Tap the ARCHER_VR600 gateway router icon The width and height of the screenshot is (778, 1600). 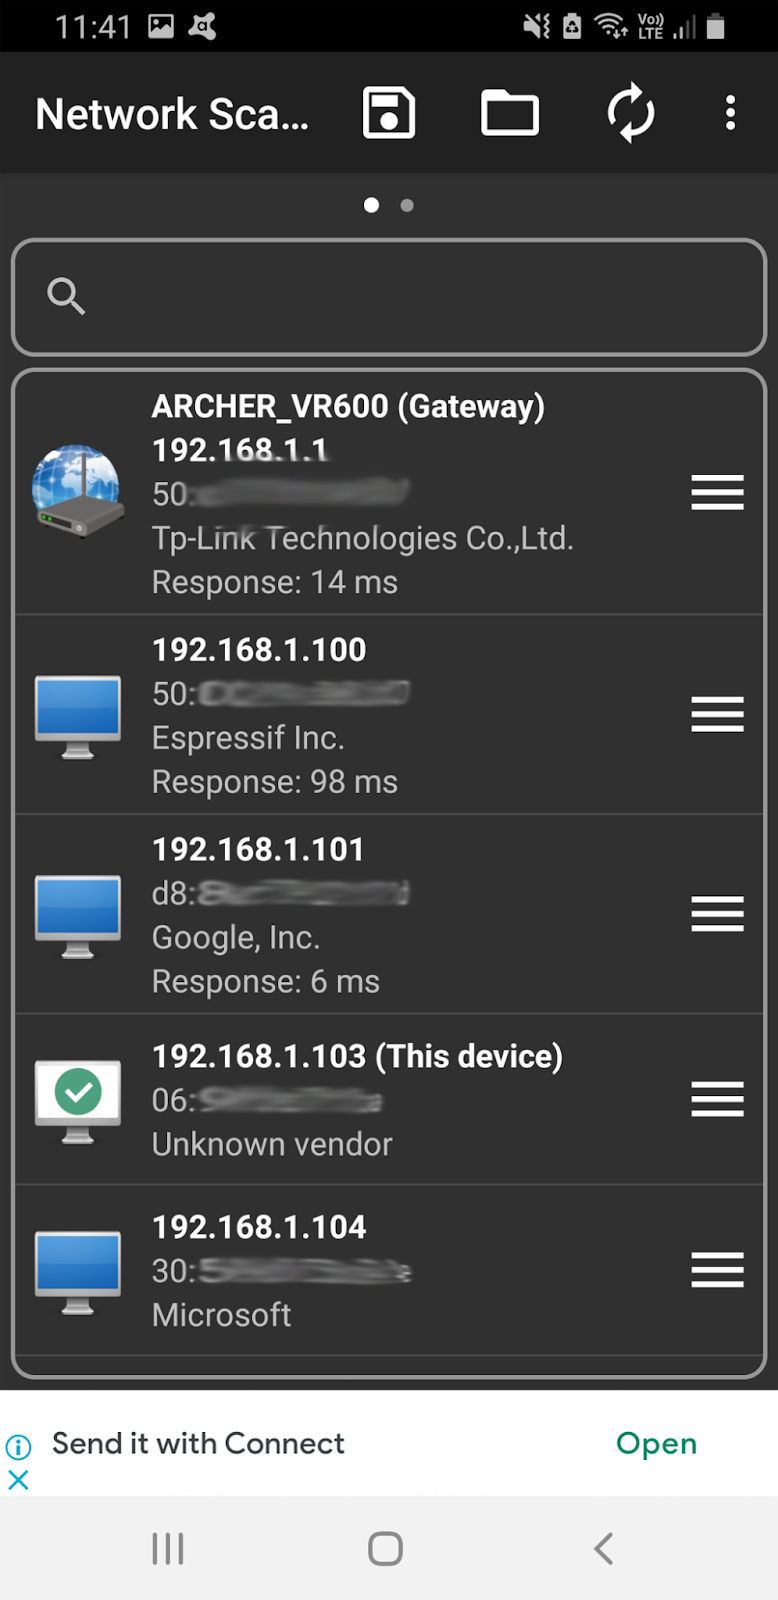(x=78, y=491)
